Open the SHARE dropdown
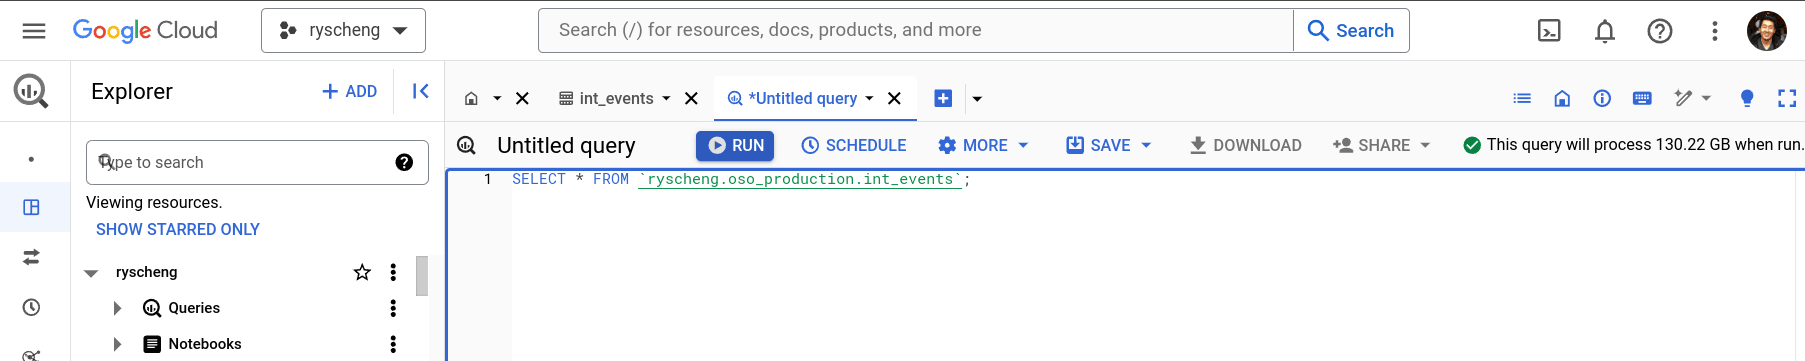This screenshot has height=361, width=1805. pyautogui.click(x=1381, y=145)
